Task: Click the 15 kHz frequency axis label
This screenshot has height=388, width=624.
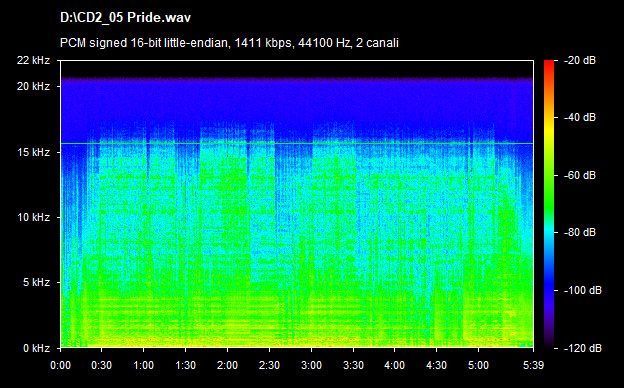Action: pyautogui.click(x=33, y=152)
